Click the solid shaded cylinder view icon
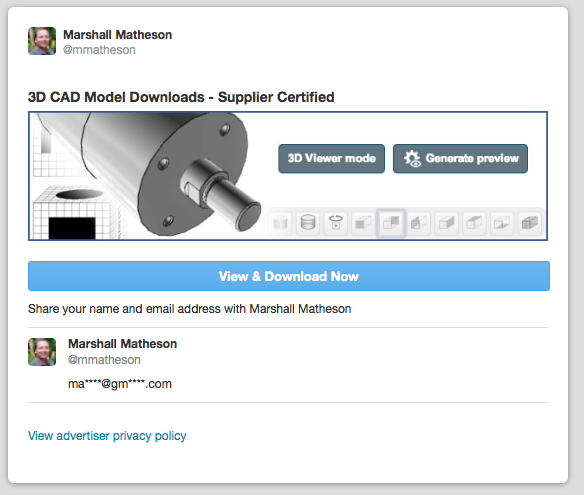The width and height of the screenshot is (584, 495). [280, 223]
